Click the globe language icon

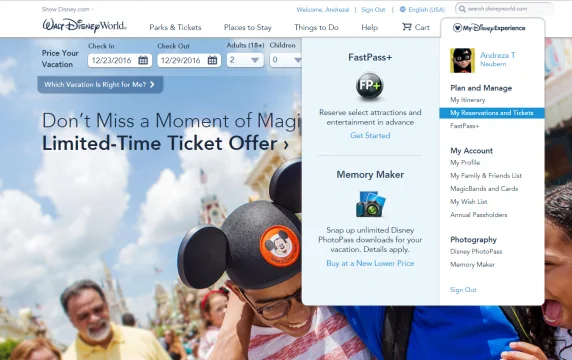403,9
